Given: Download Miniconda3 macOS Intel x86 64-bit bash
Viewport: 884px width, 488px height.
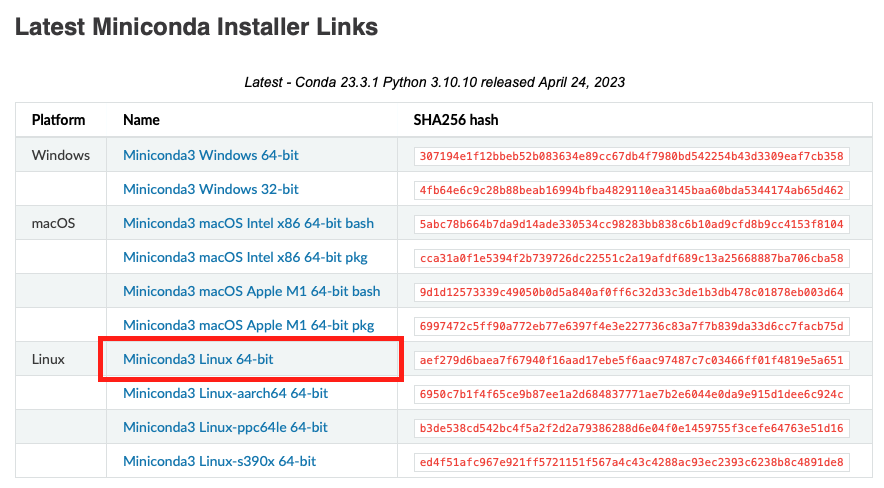Looking at the screenshot, I should (x=249, y=223).
